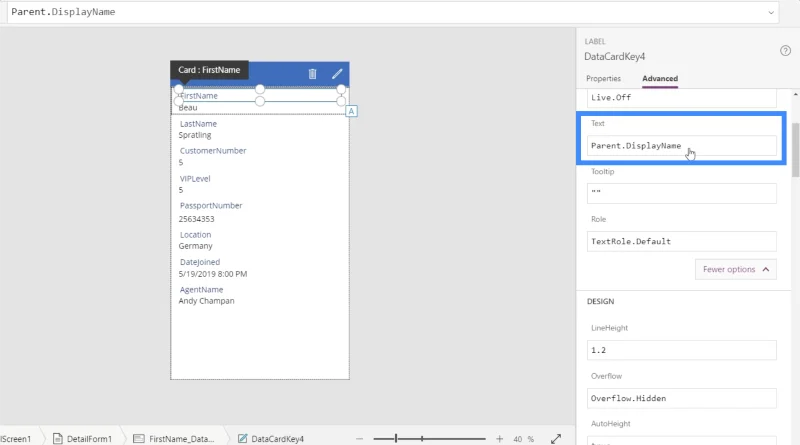Select FirstName_Data card in breadcrumb
The width and height of the screenshot is (800, 445).
point(182,439)
